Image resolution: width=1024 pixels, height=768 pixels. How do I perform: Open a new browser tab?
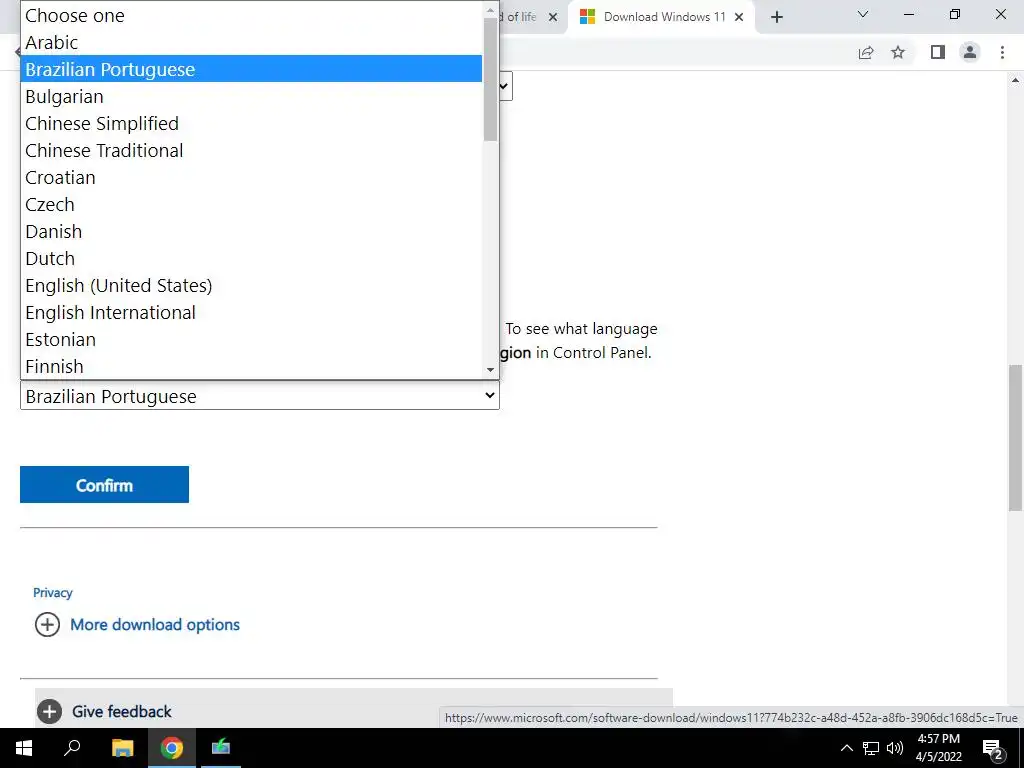click(x=776, y=17)
